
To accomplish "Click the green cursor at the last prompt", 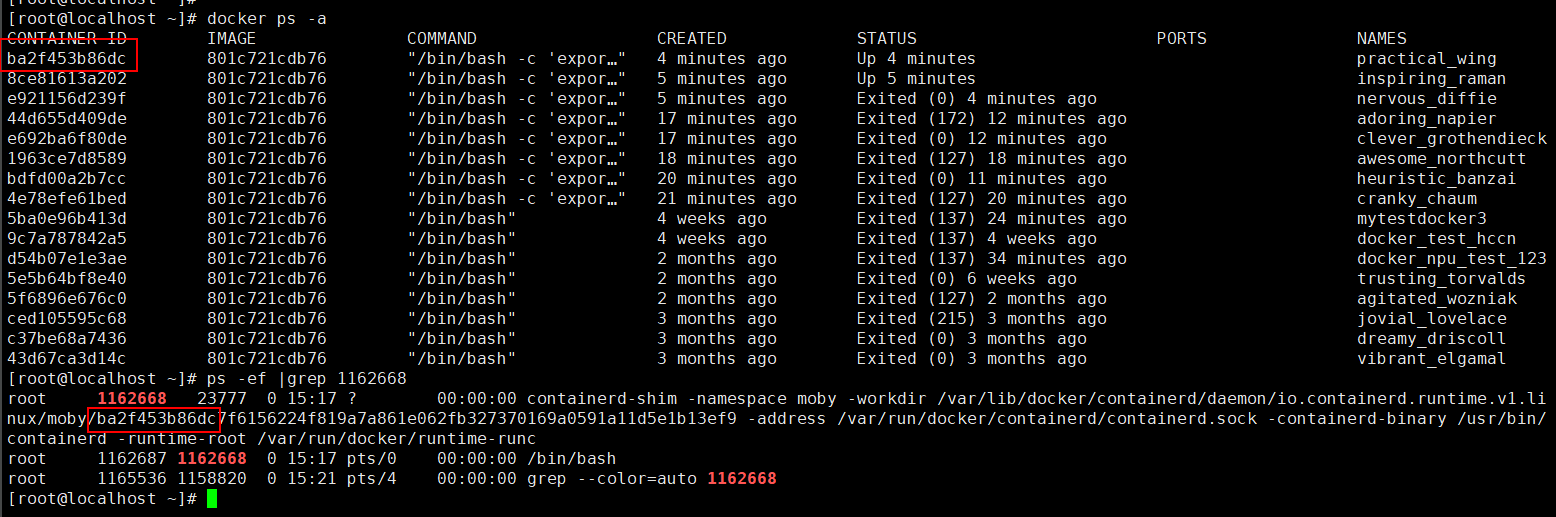I will (x=212, y=499).
